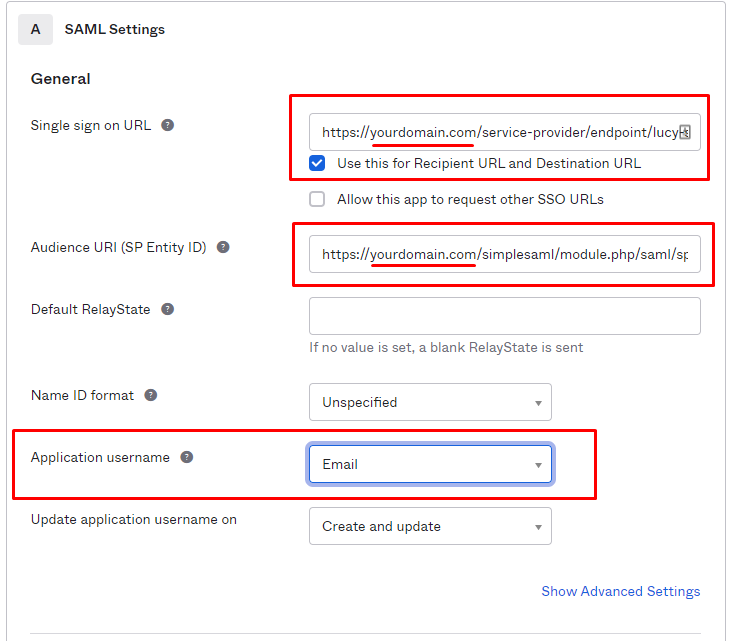Screen dimensions: 735x641
Task: Click the icon inside Single sign on URL field
Action: coord(685,132)
